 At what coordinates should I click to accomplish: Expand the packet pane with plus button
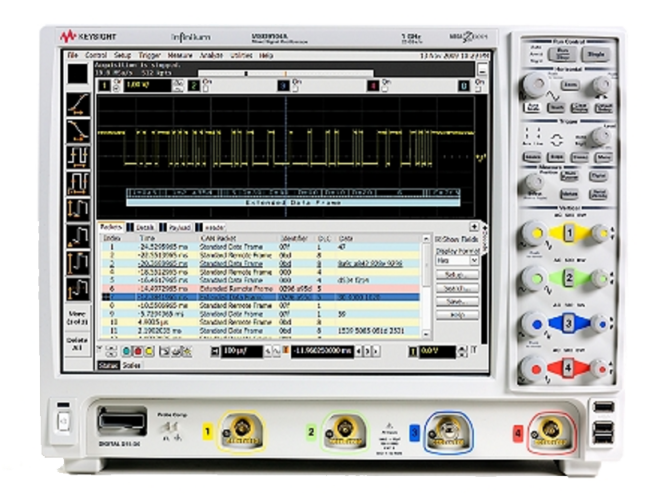pyautogui.click(x=473, y=227)
